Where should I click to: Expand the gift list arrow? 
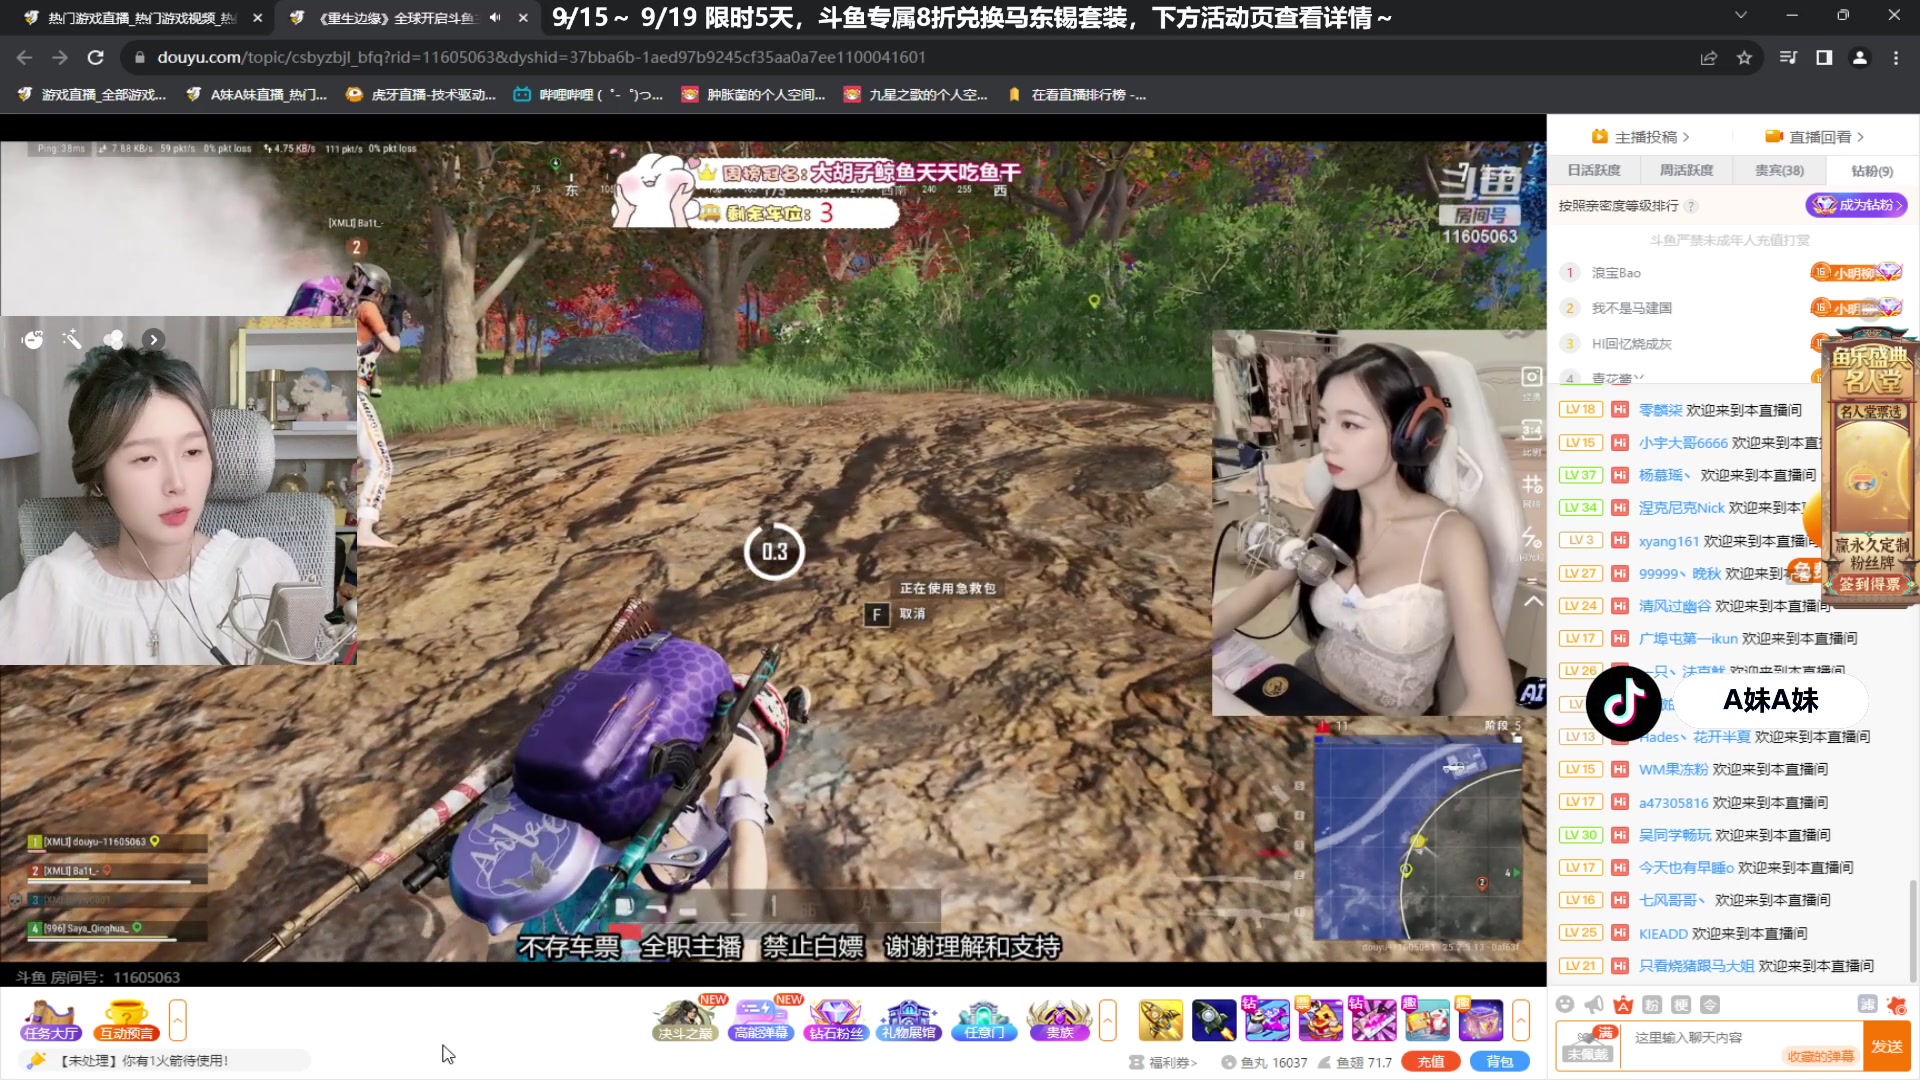click(1520, 1020)
